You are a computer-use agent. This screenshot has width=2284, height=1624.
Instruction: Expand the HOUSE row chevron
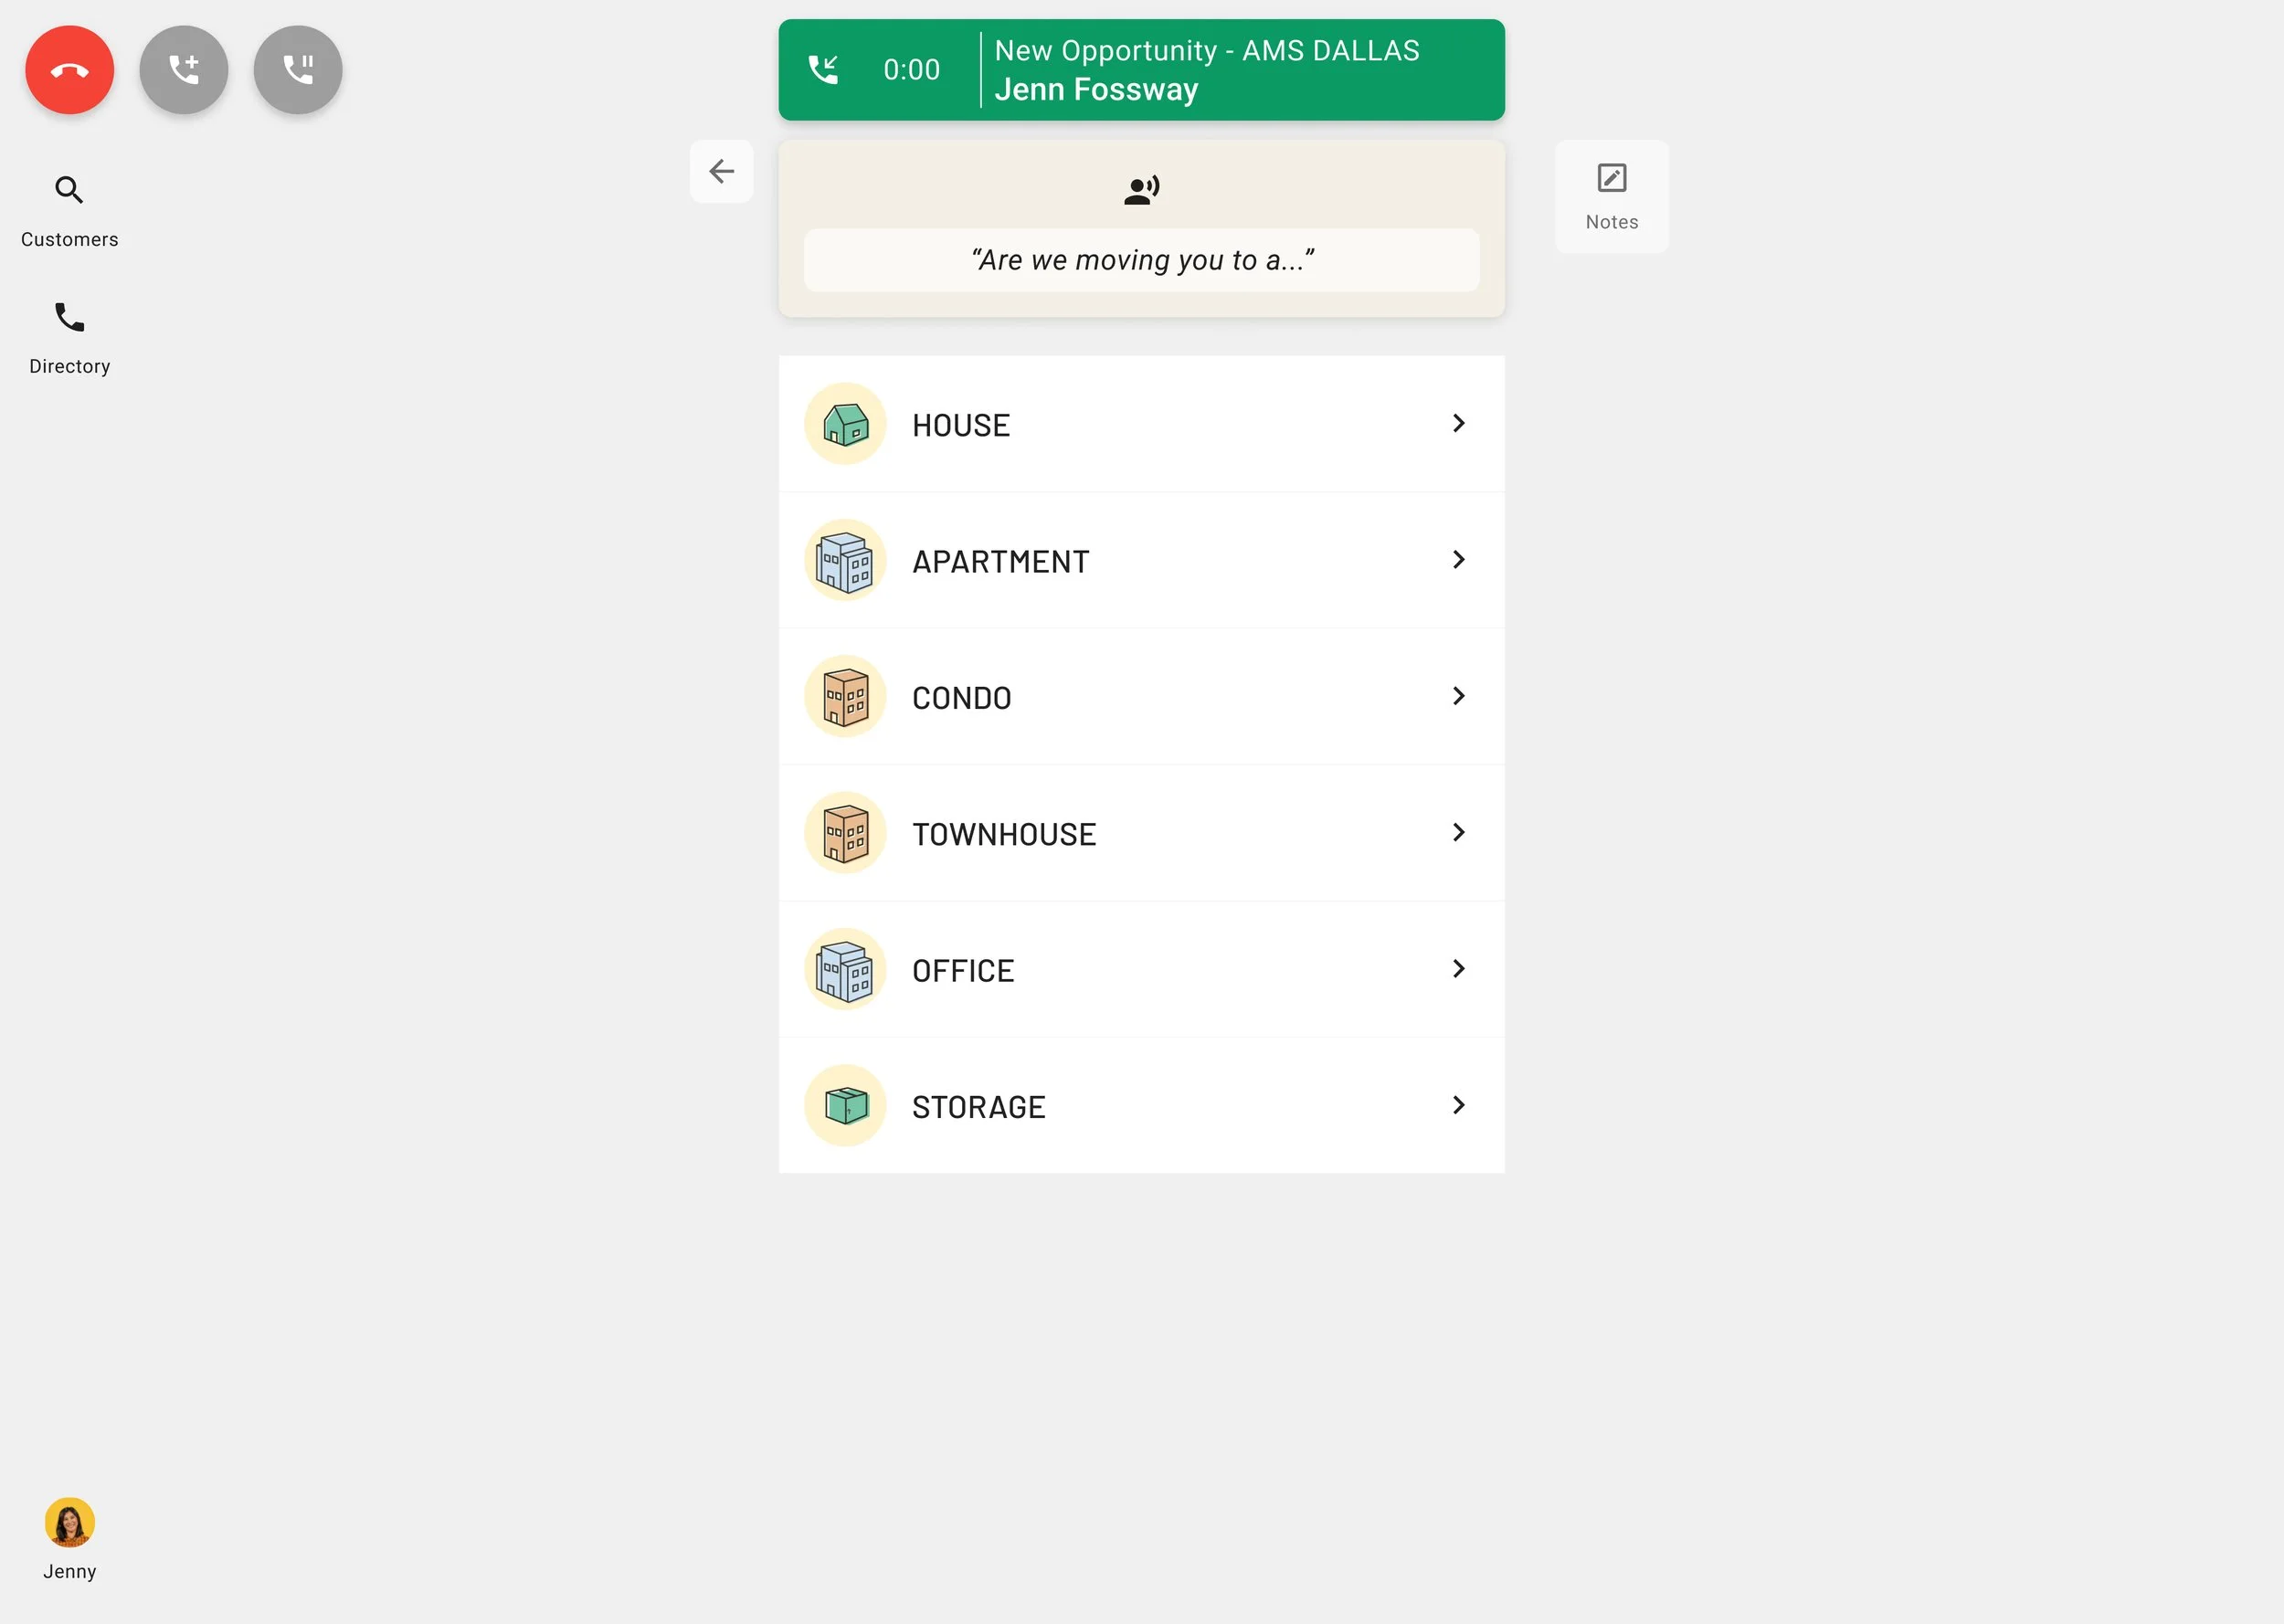tap(1458, 424)
